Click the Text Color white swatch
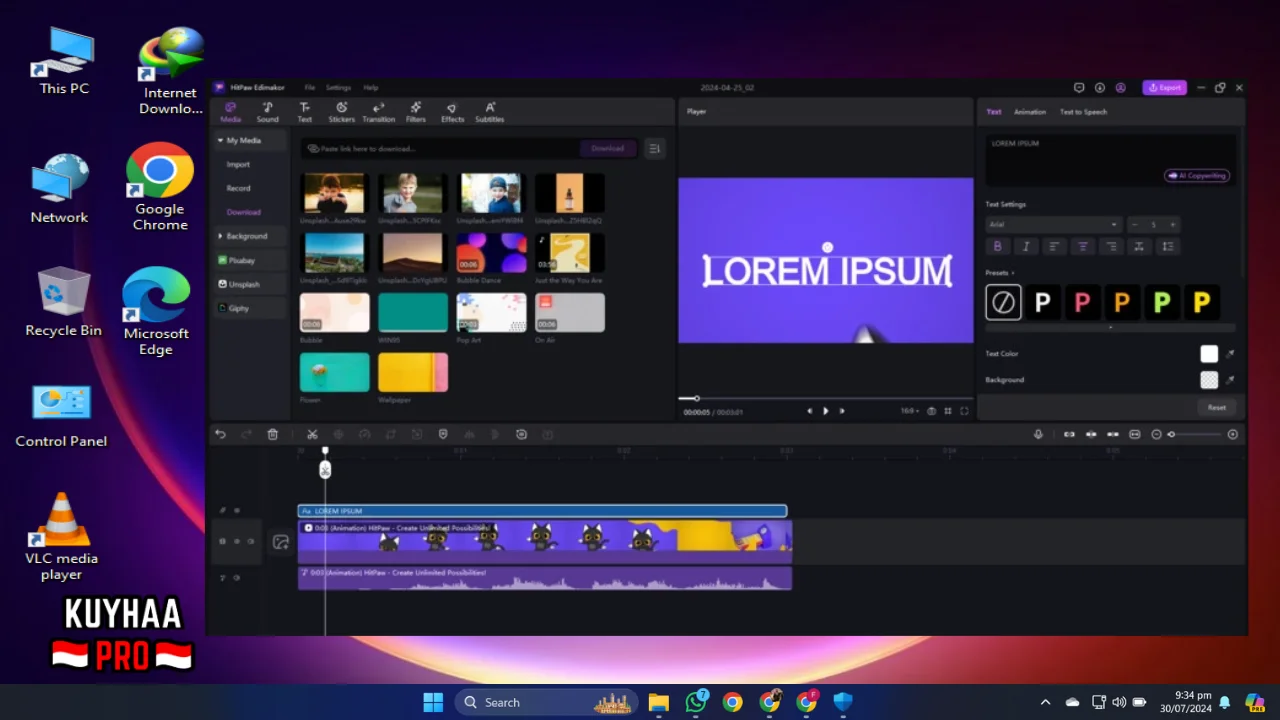The image size is (1280, 720). [1209, 354]
